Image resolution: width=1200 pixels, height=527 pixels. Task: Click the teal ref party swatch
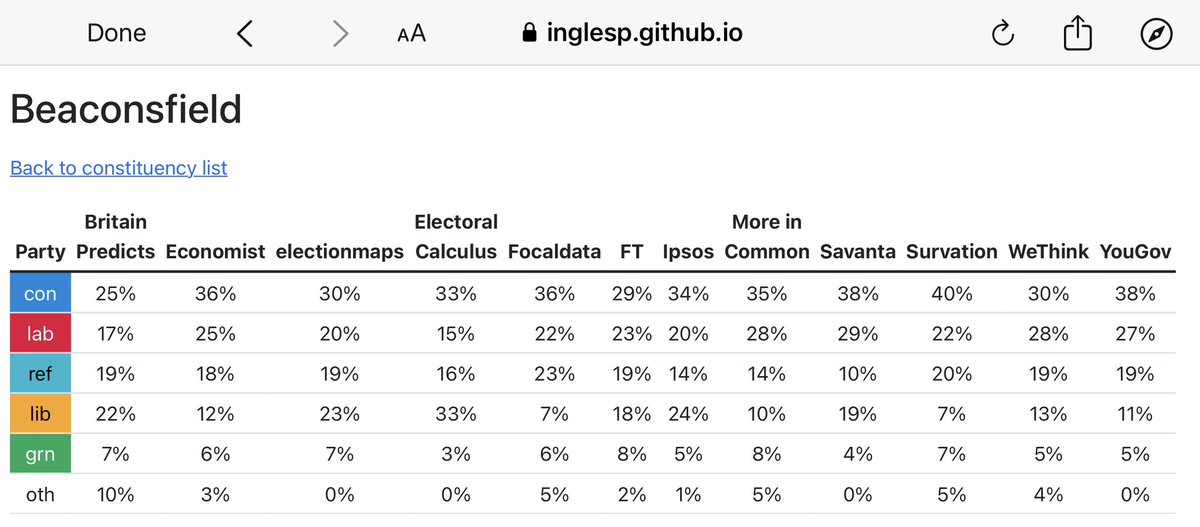tap(40, 374)
